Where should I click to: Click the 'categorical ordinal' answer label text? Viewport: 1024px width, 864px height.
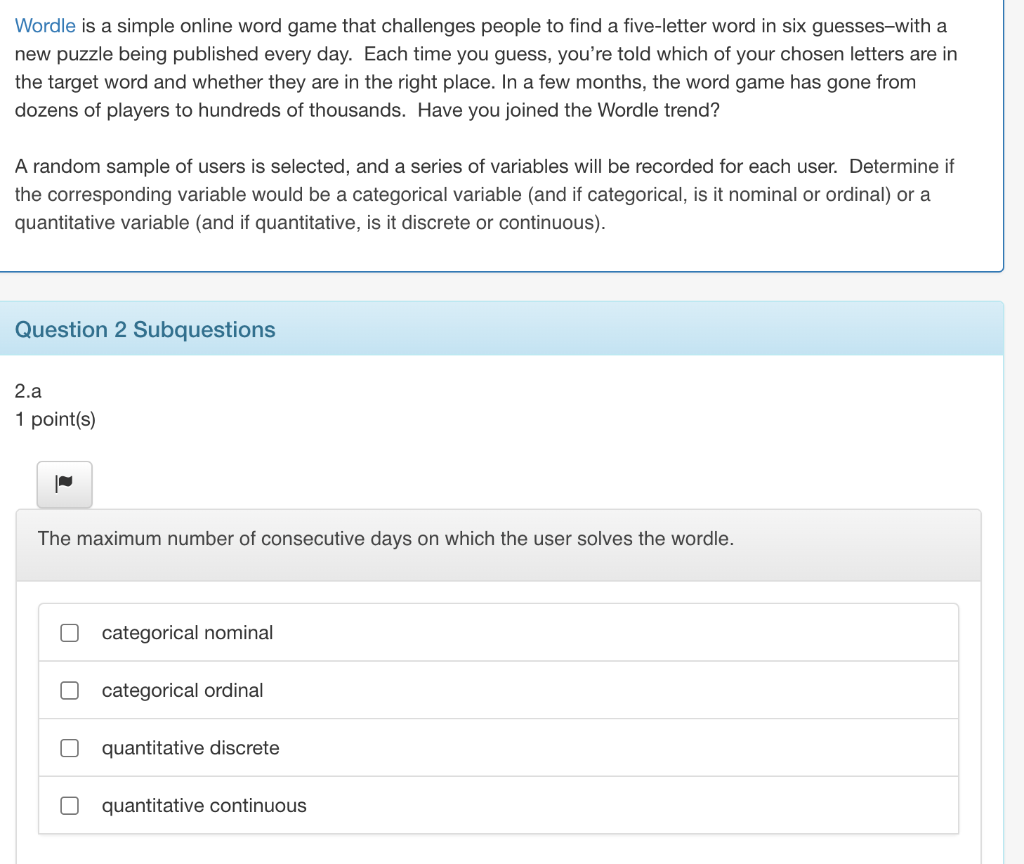(182, 690)
